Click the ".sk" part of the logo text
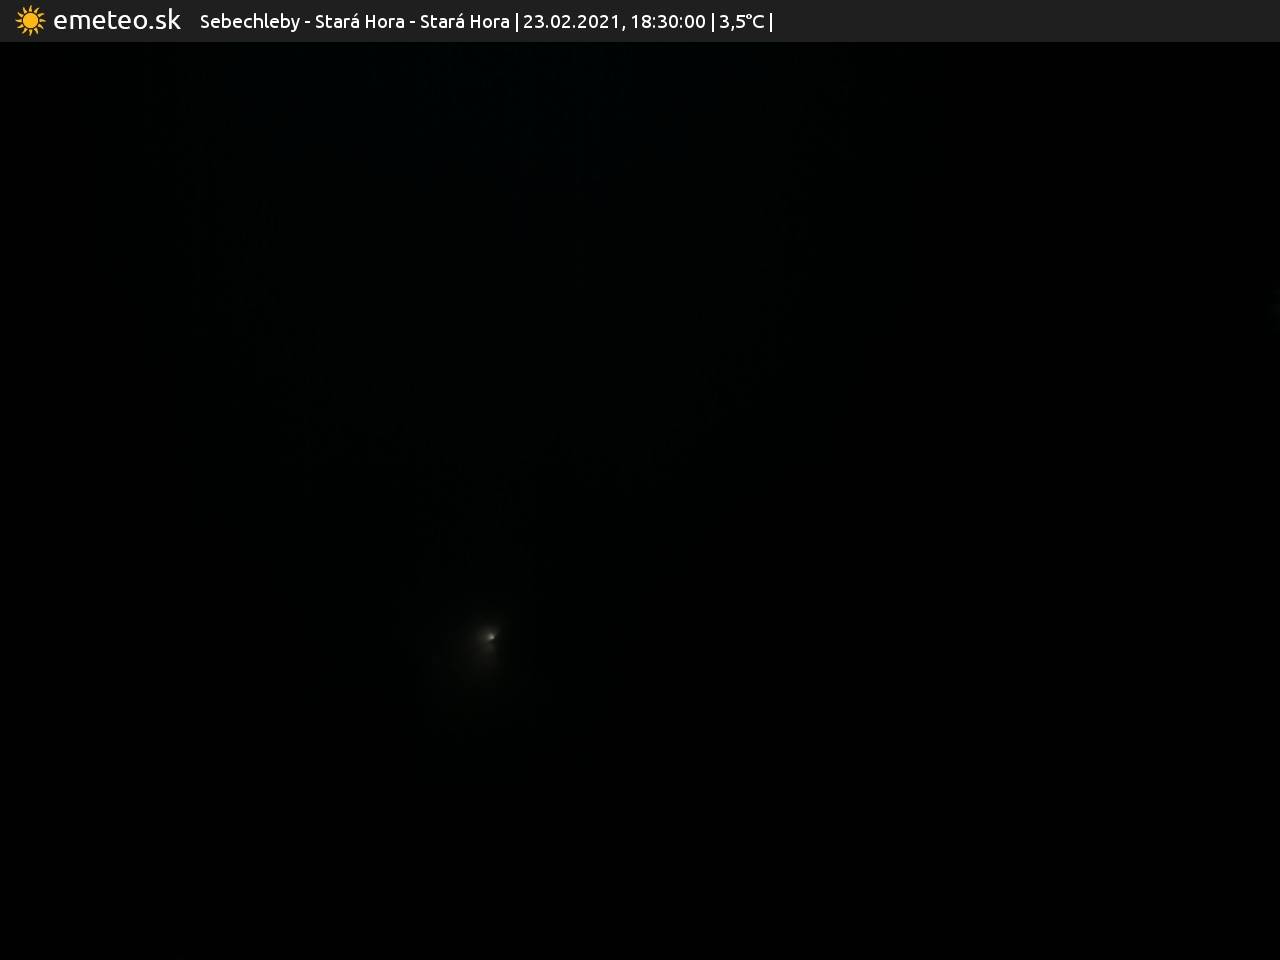 [163, 21]
